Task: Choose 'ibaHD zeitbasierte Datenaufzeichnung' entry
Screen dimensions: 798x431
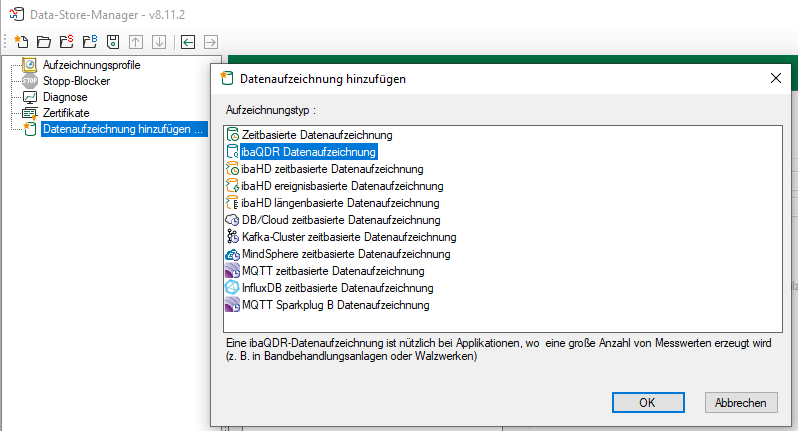Action: click(x=332, y=168)
